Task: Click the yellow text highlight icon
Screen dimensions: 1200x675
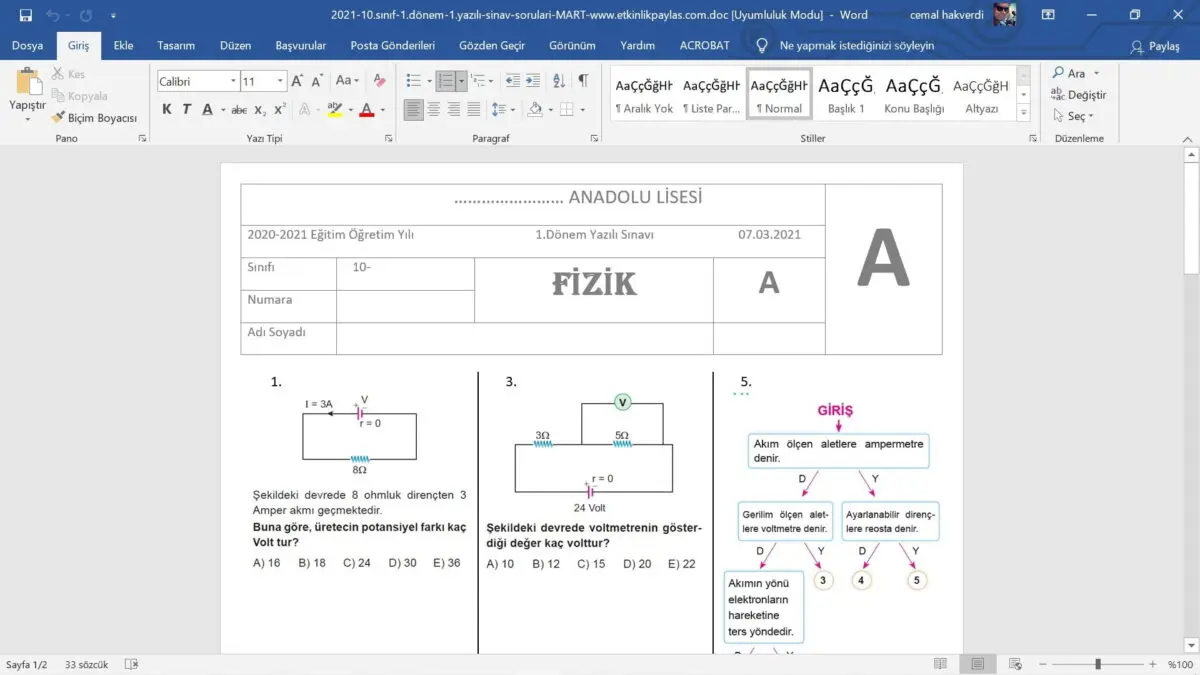Action: [x=334, y=110]
